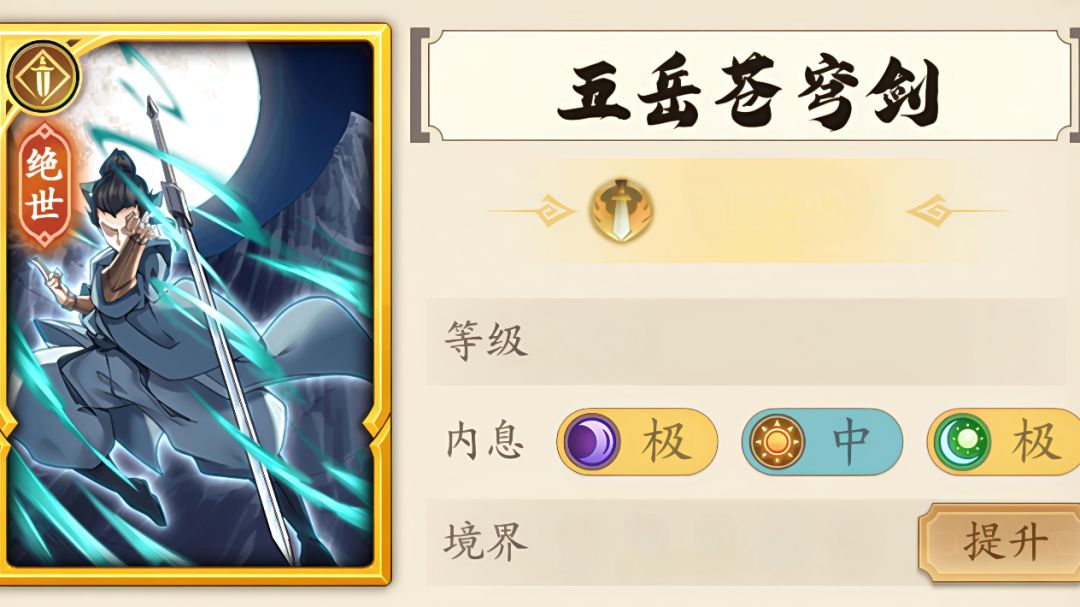
Task: Open the 境界 realm row
Action: 753,542
